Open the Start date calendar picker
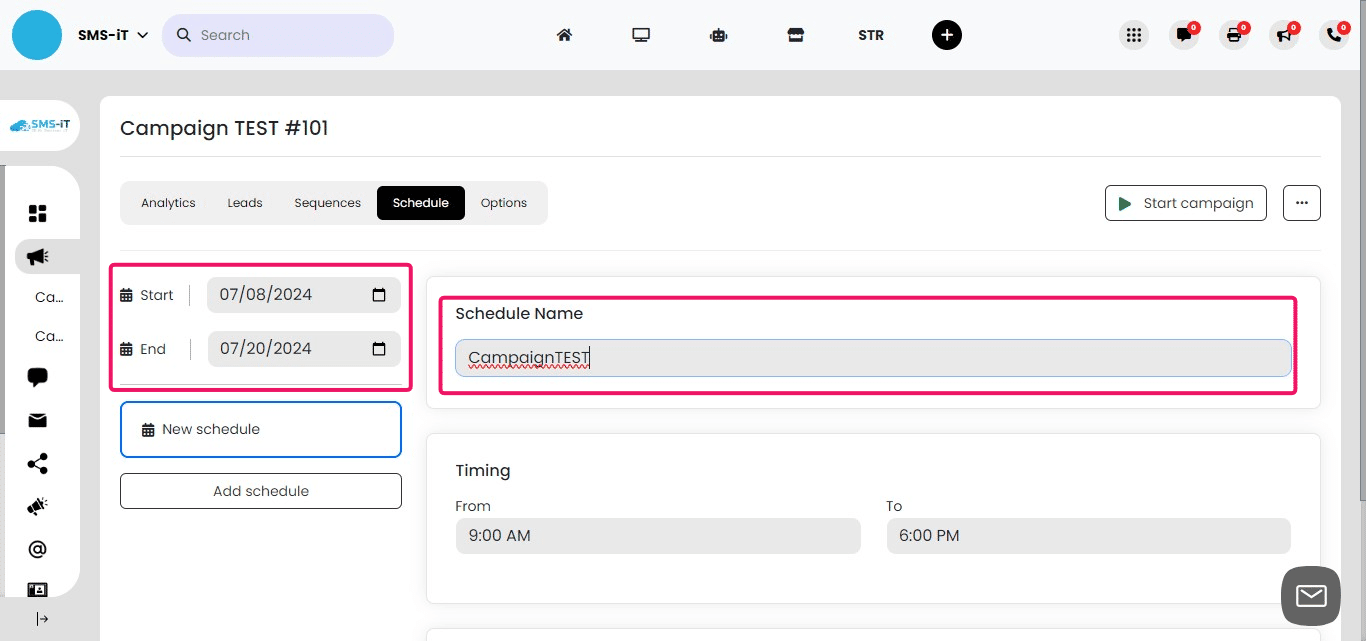The height and width of the screenshot is (641, 1366). [x=379, y=294]
